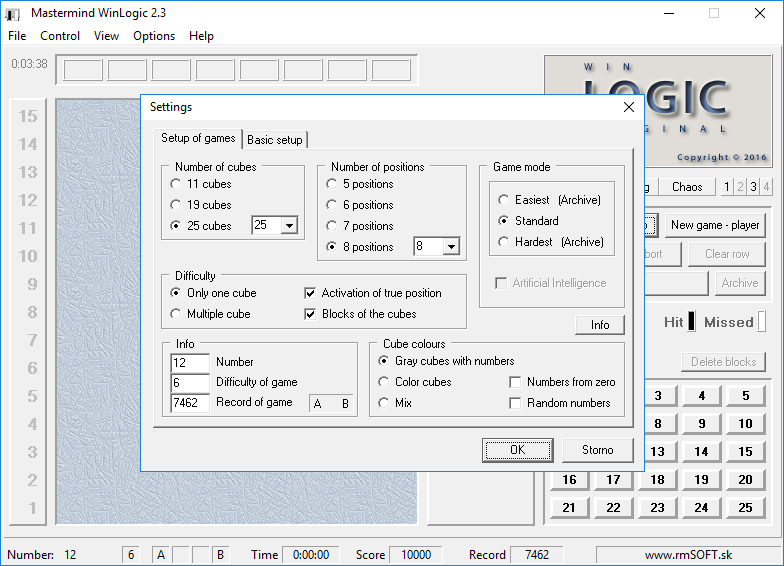Select Hardest (Archive) game mode
Viewport: 784px width, 566px height.
point(504,242)
